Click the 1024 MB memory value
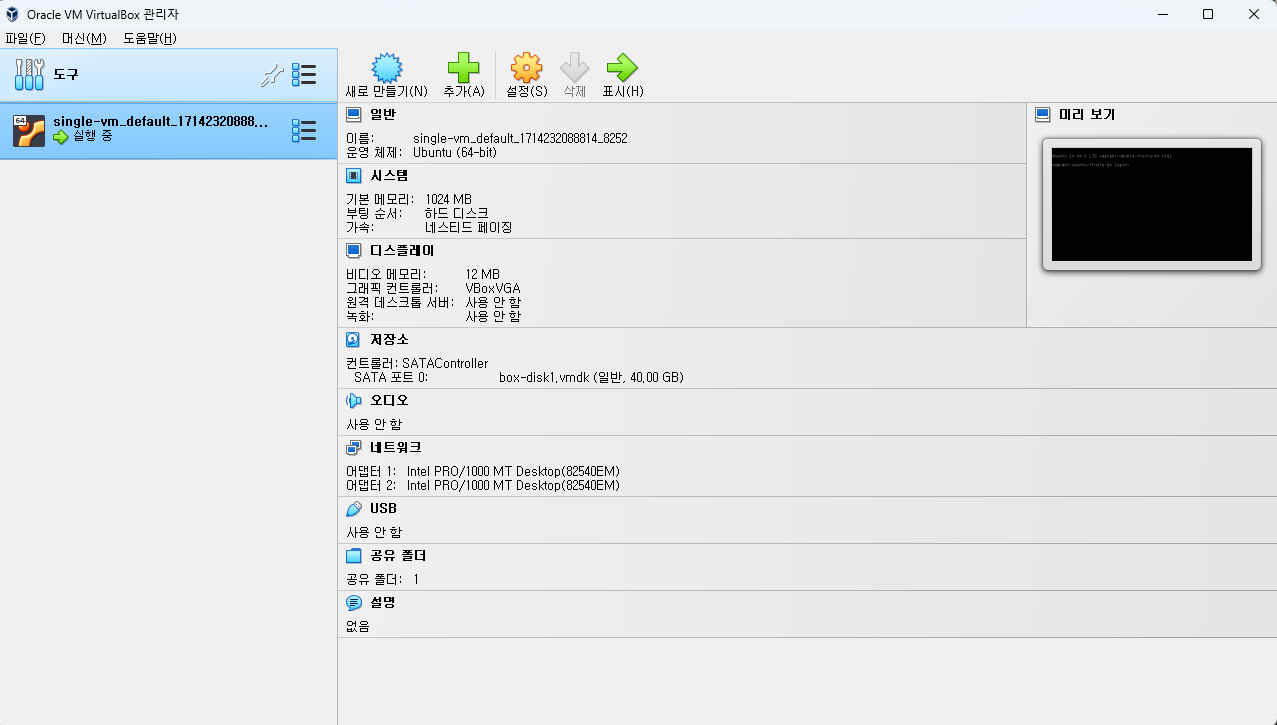 coord(448,200)
